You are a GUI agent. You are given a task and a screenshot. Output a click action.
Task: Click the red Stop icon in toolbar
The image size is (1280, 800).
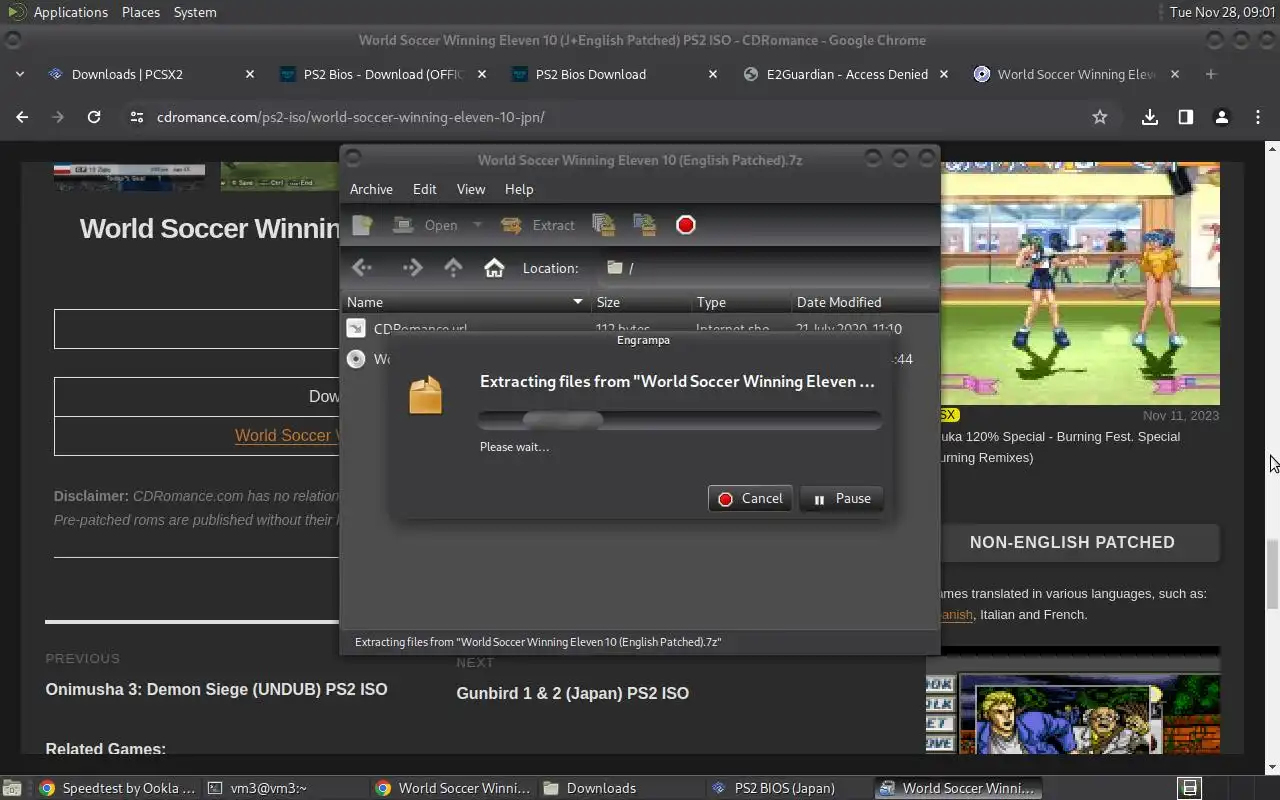pyautogui.click(x=685, y=225)
